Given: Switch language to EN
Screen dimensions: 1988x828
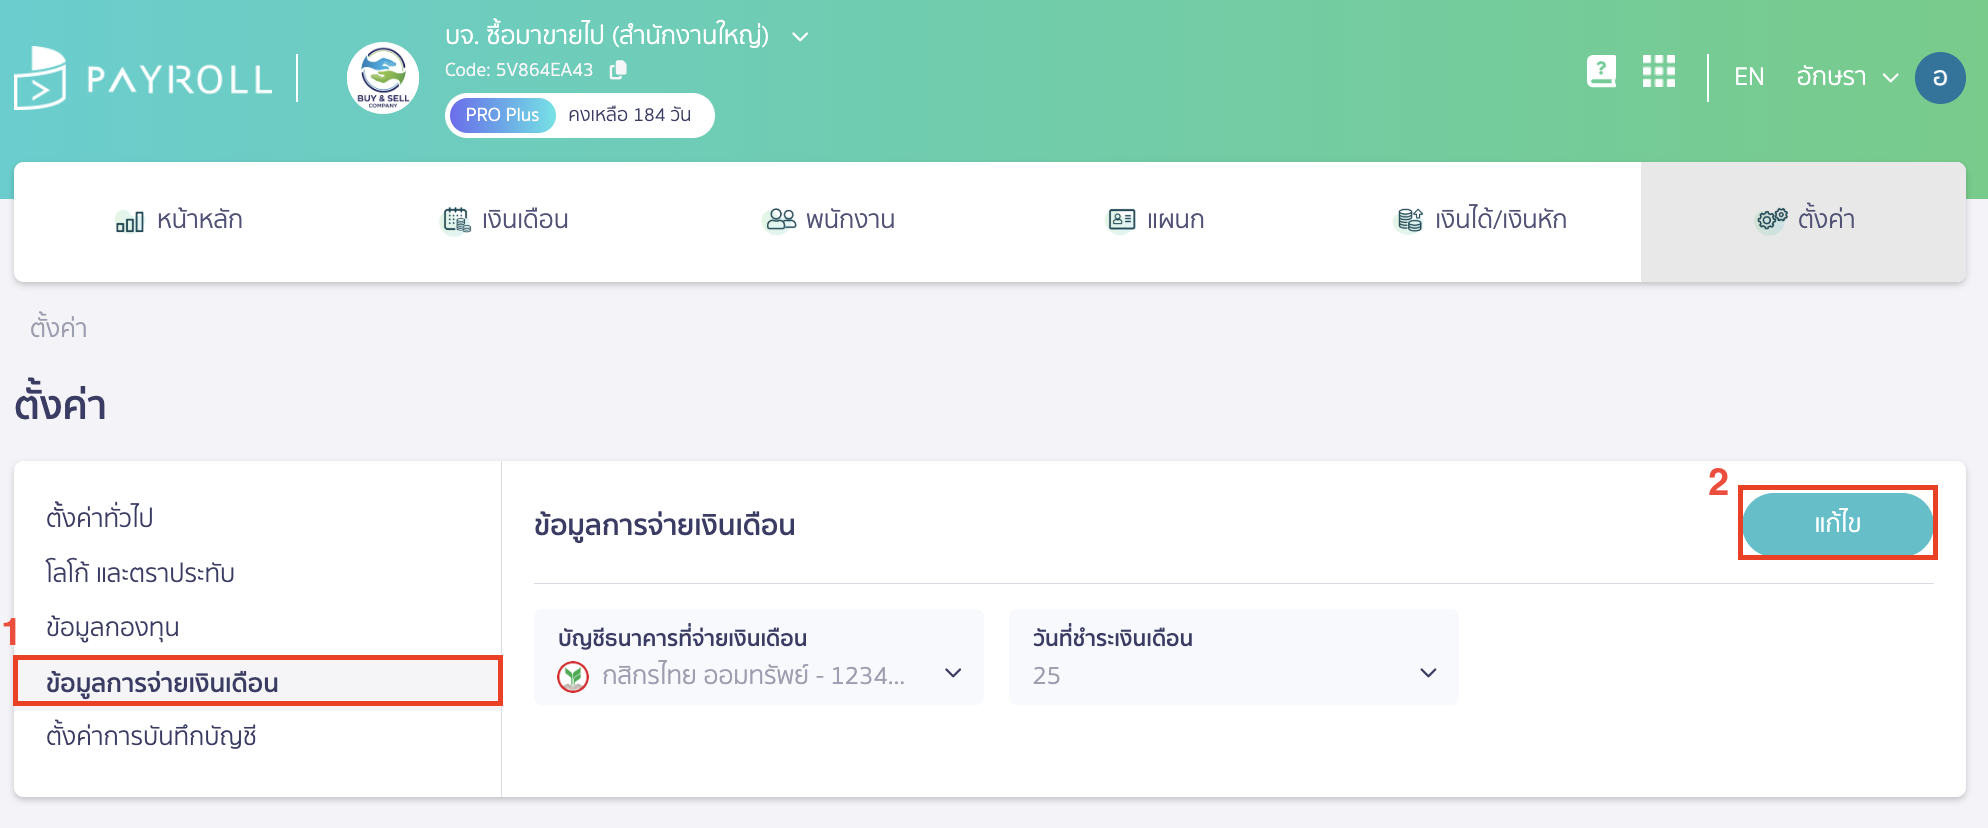Looking at the screenshot, I should [1749, 76].
